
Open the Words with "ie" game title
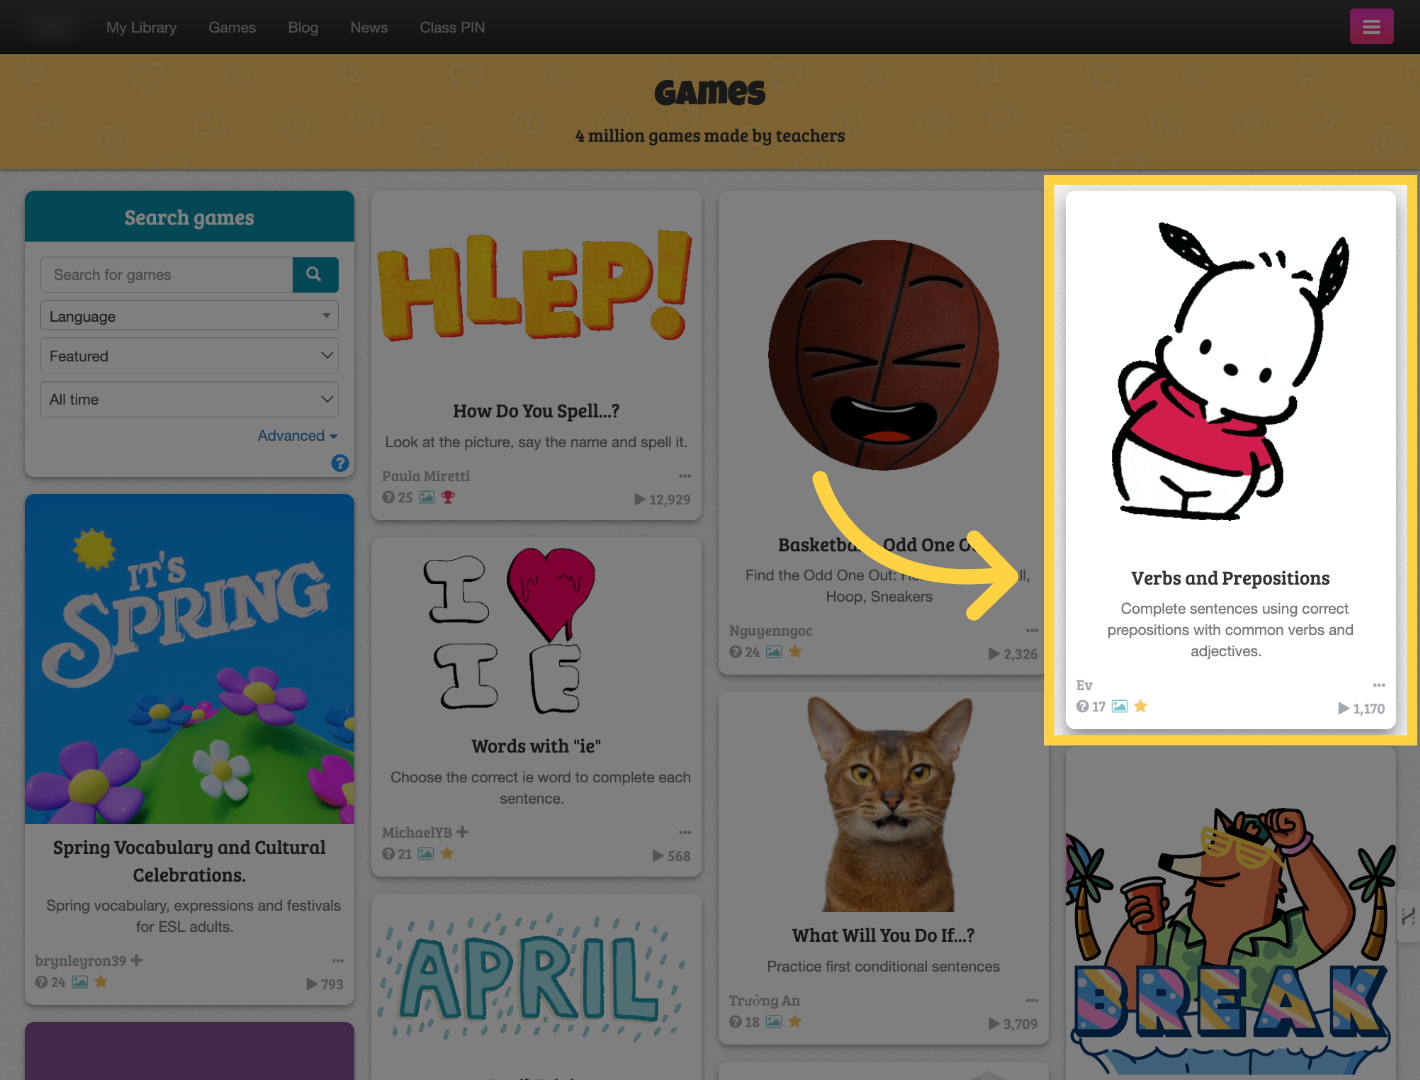[536, 746]
